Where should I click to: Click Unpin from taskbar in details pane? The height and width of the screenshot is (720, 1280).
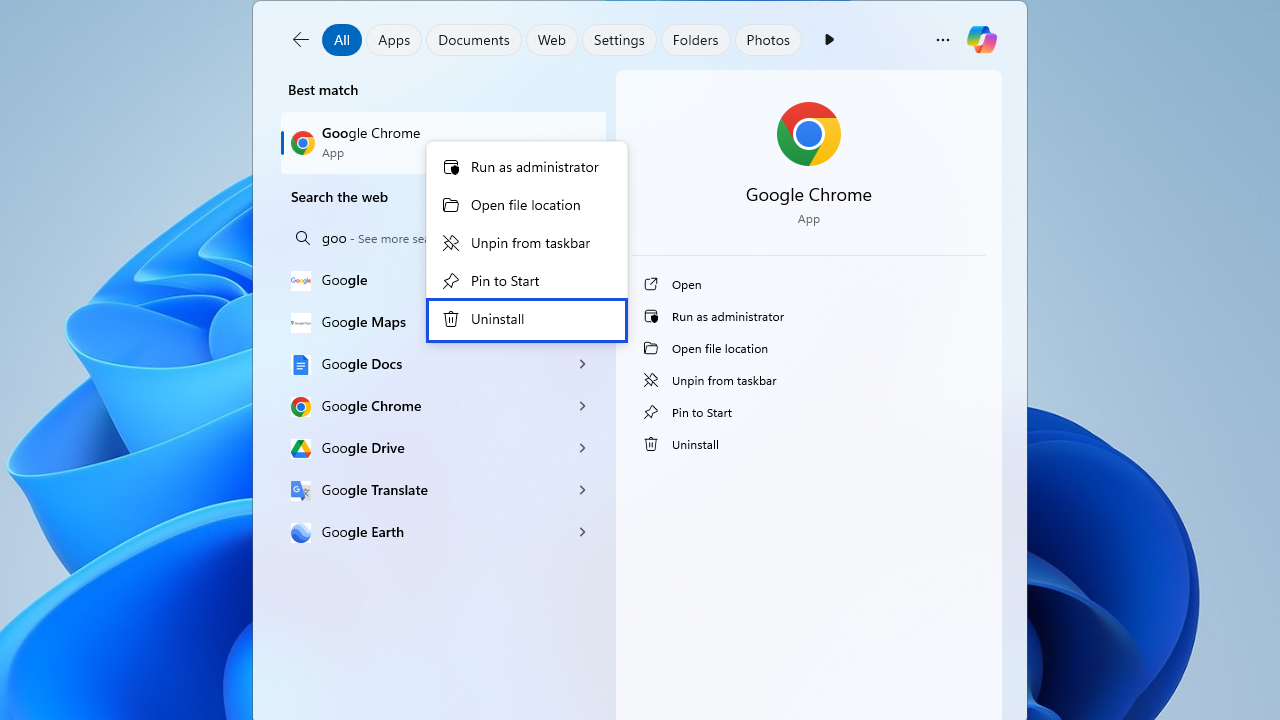(x=809, y=380)
